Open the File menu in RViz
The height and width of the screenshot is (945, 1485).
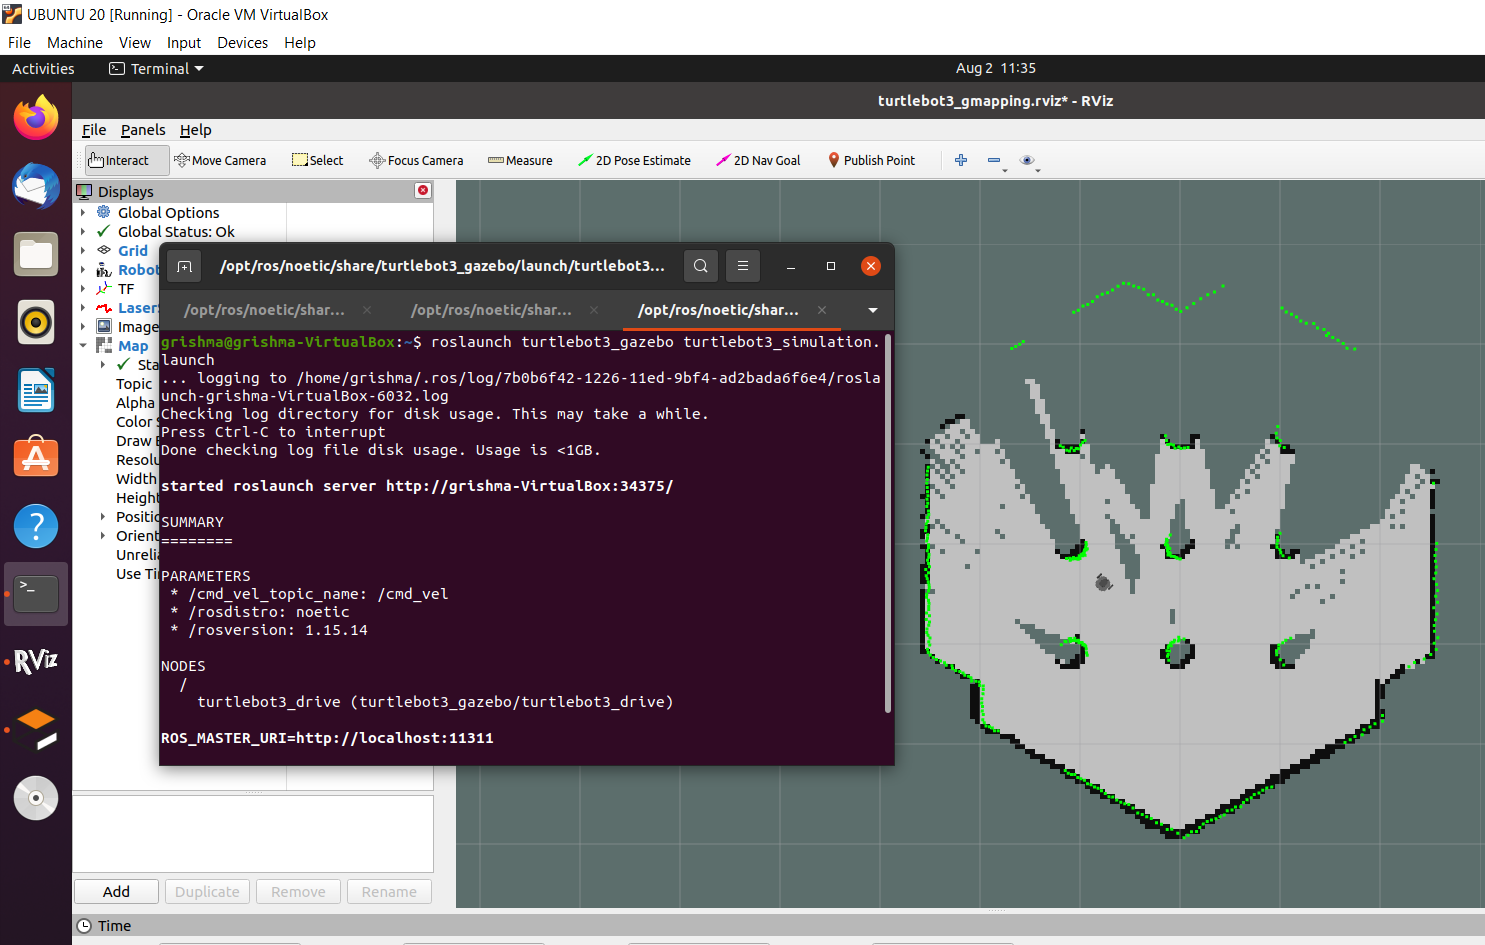coord(94,130)
